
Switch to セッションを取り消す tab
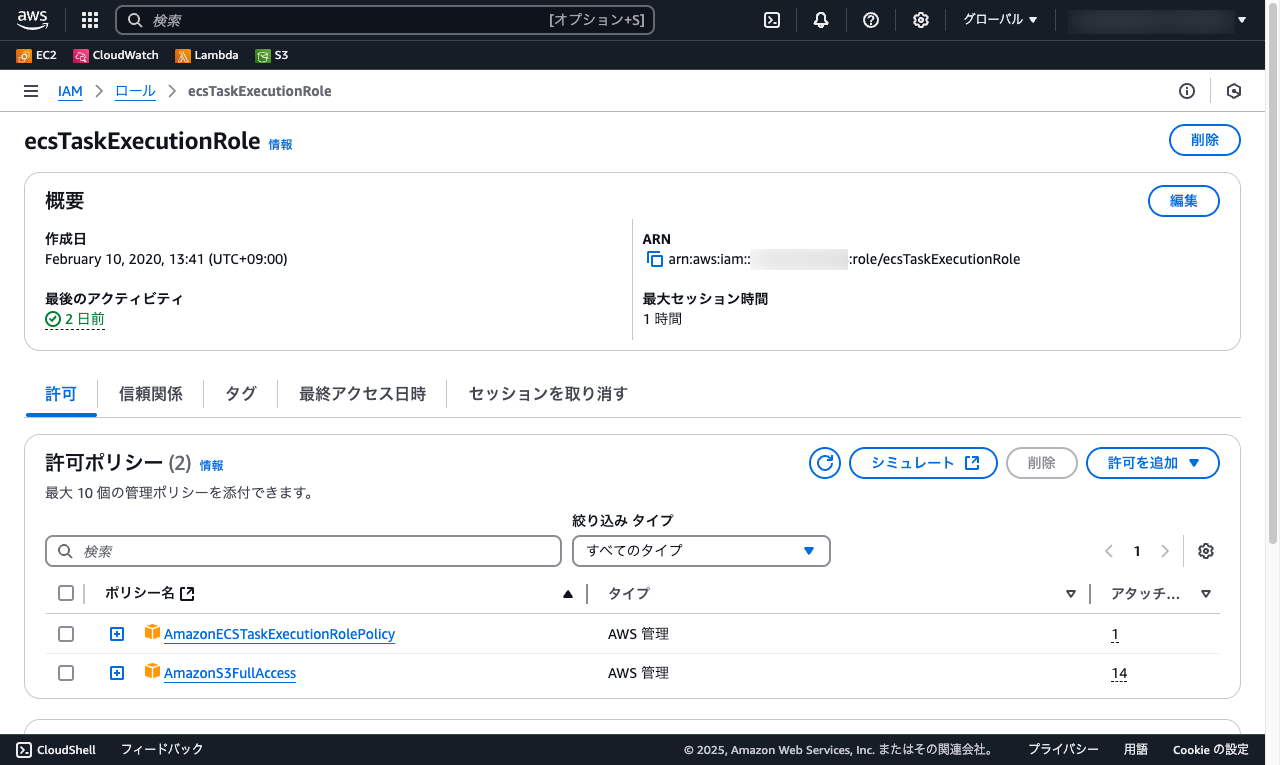pos(548,394)
